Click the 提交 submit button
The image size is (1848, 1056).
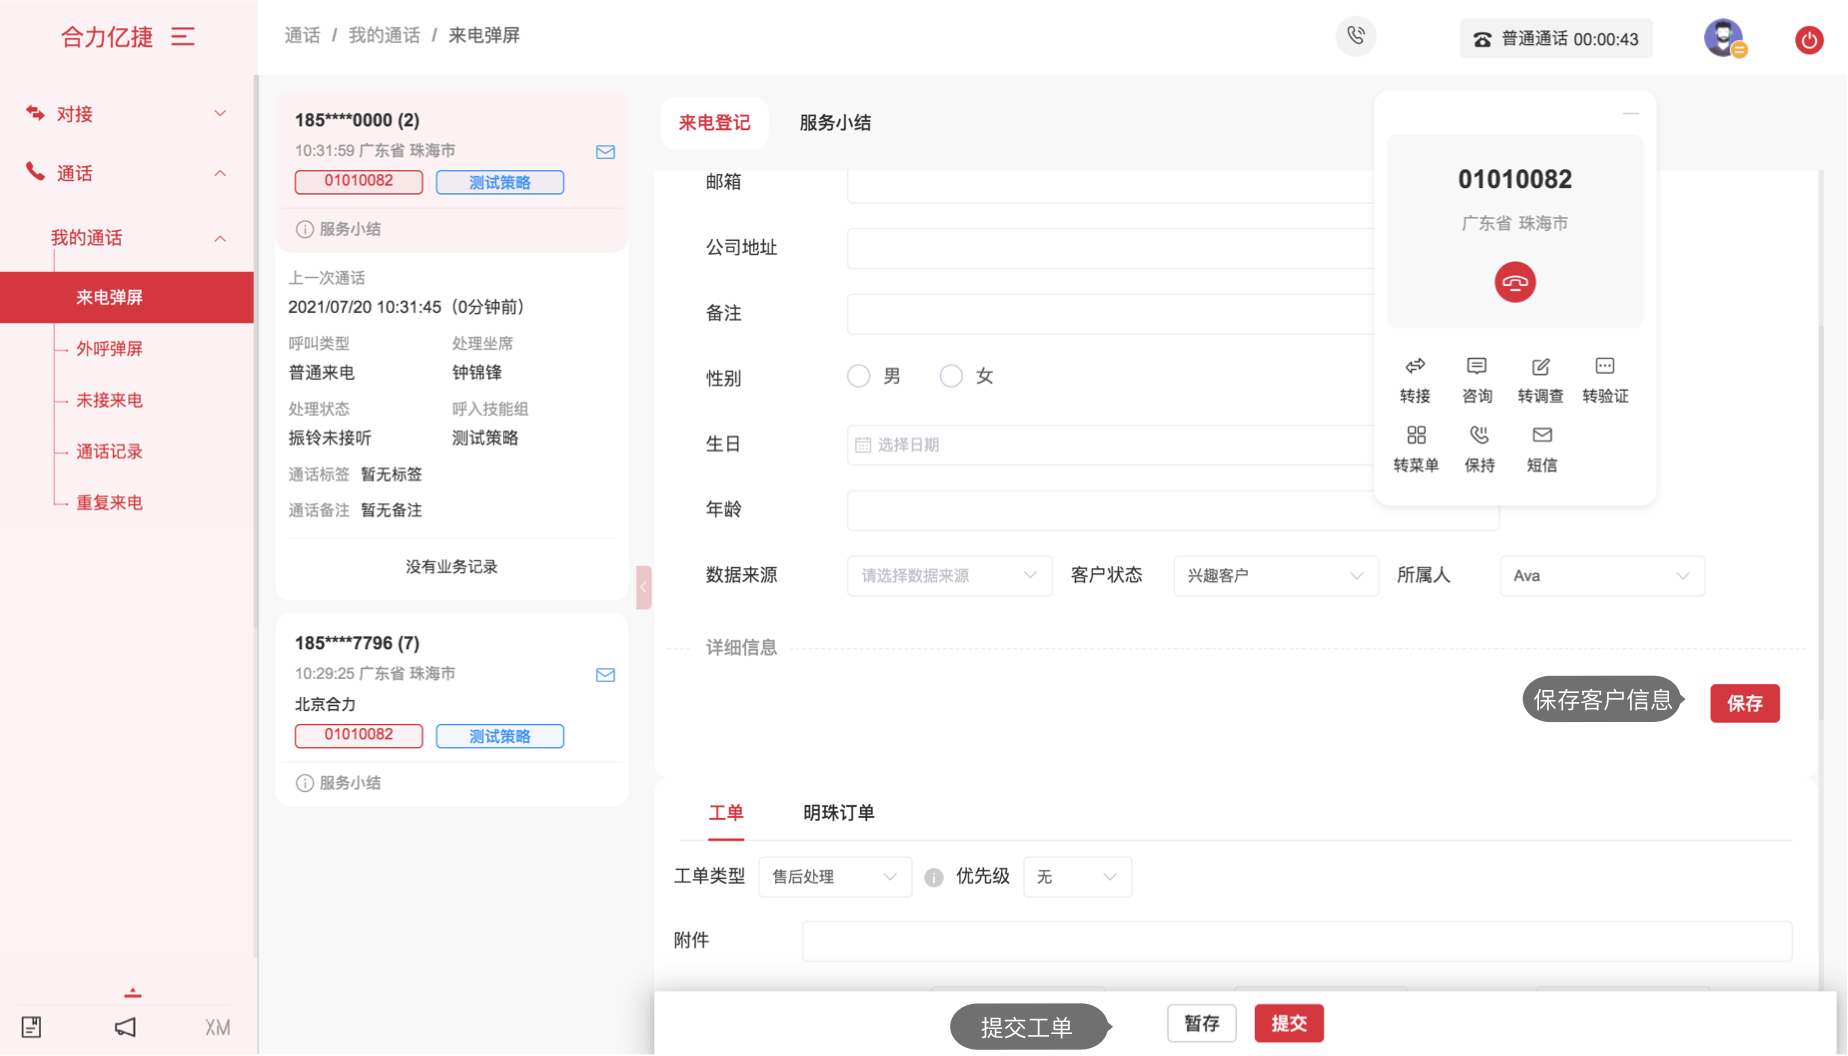[x=1288, y=1024]
